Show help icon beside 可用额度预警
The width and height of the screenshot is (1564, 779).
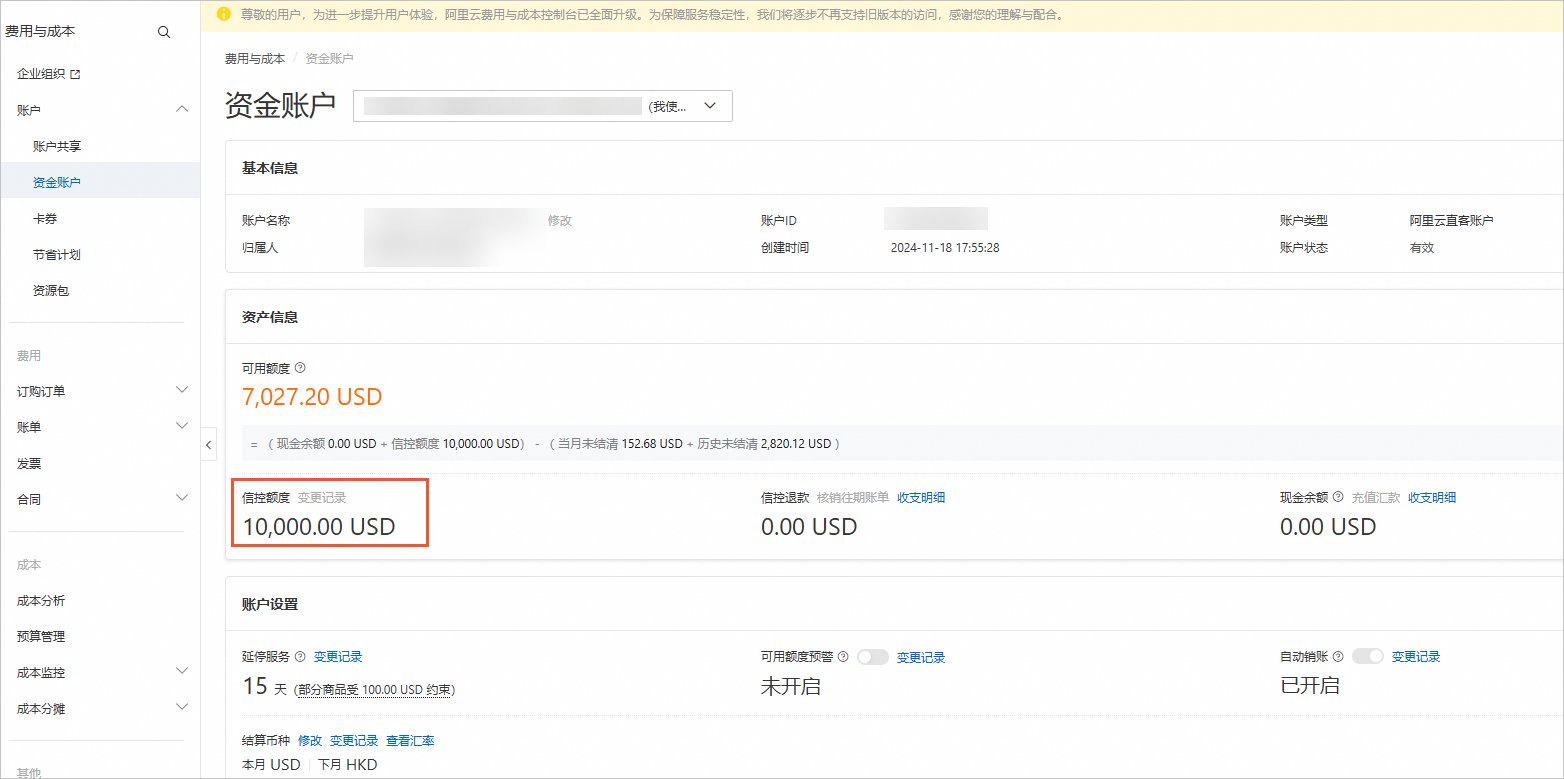click(843, 657)
